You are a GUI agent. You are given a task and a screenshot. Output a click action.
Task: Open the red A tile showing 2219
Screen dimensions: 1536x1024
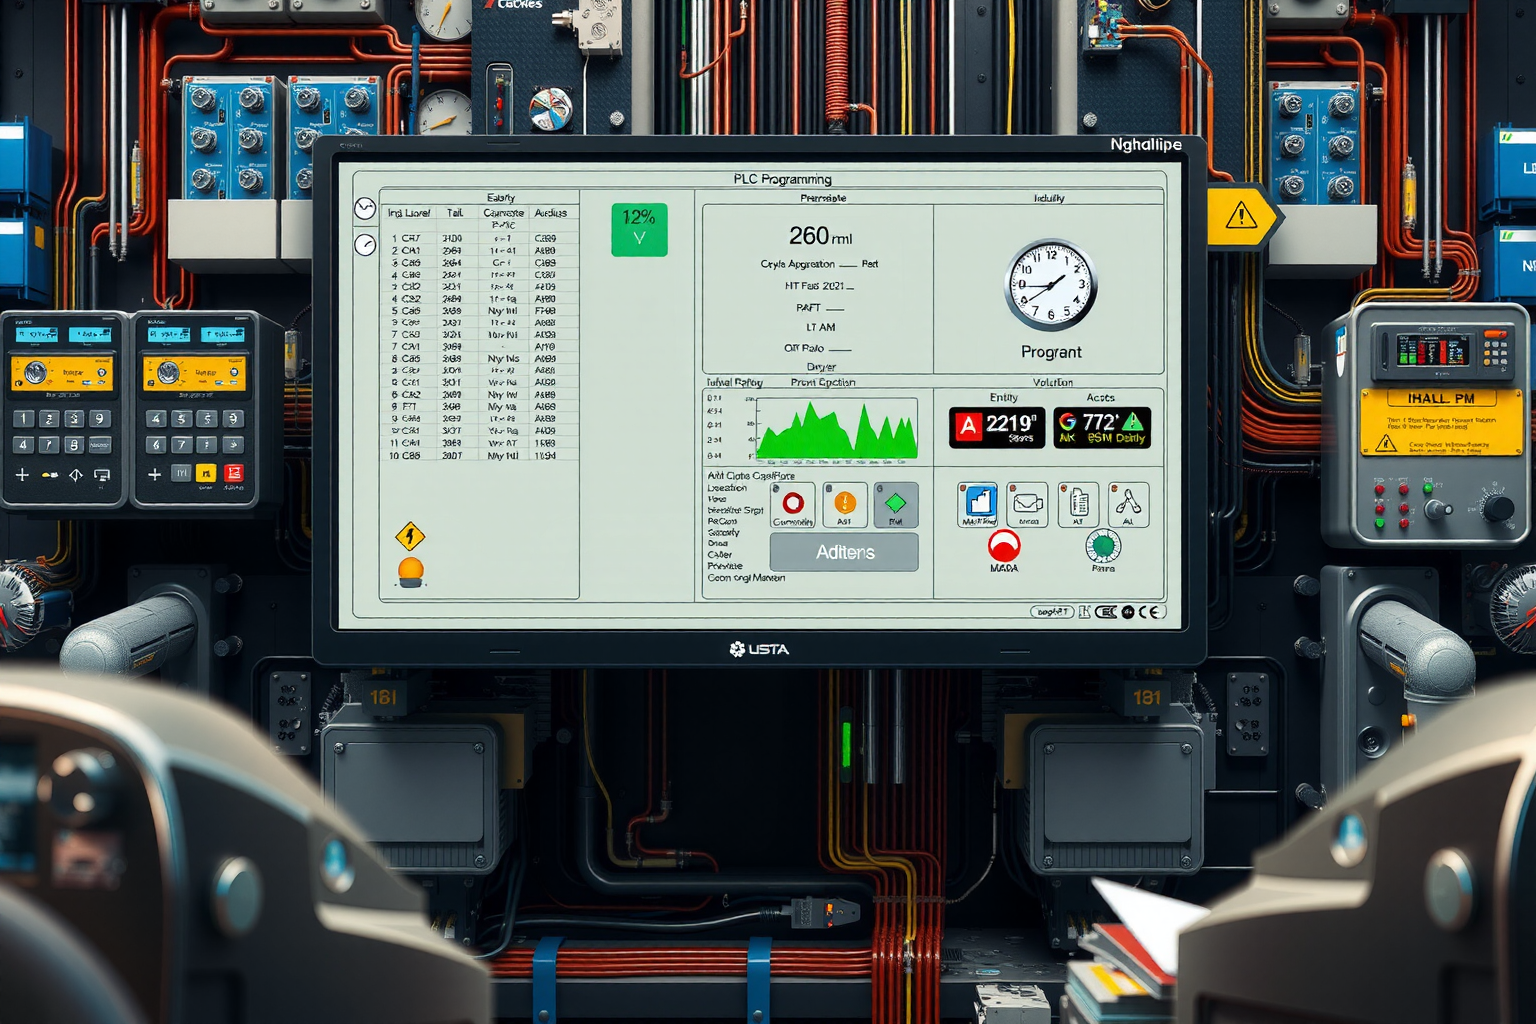pyautogui.click(x=996, y=427)
